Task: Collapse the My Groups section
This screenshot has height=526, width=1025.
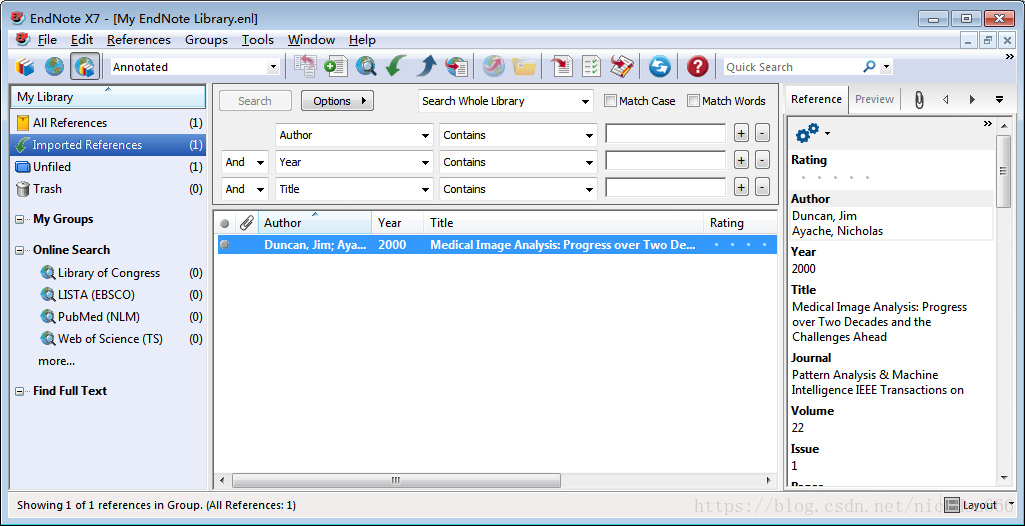Action: click(x=20, y=220)
